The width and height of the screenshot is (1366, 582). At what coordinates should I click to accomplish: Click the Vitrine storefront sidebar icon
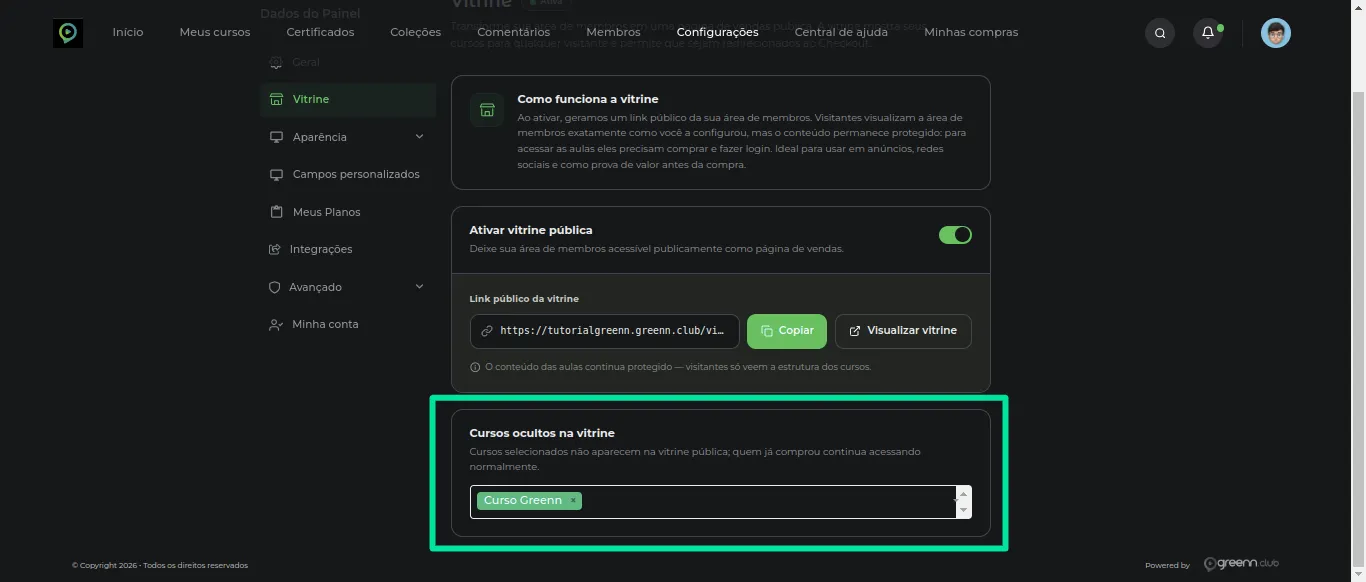tap(276, 100)
